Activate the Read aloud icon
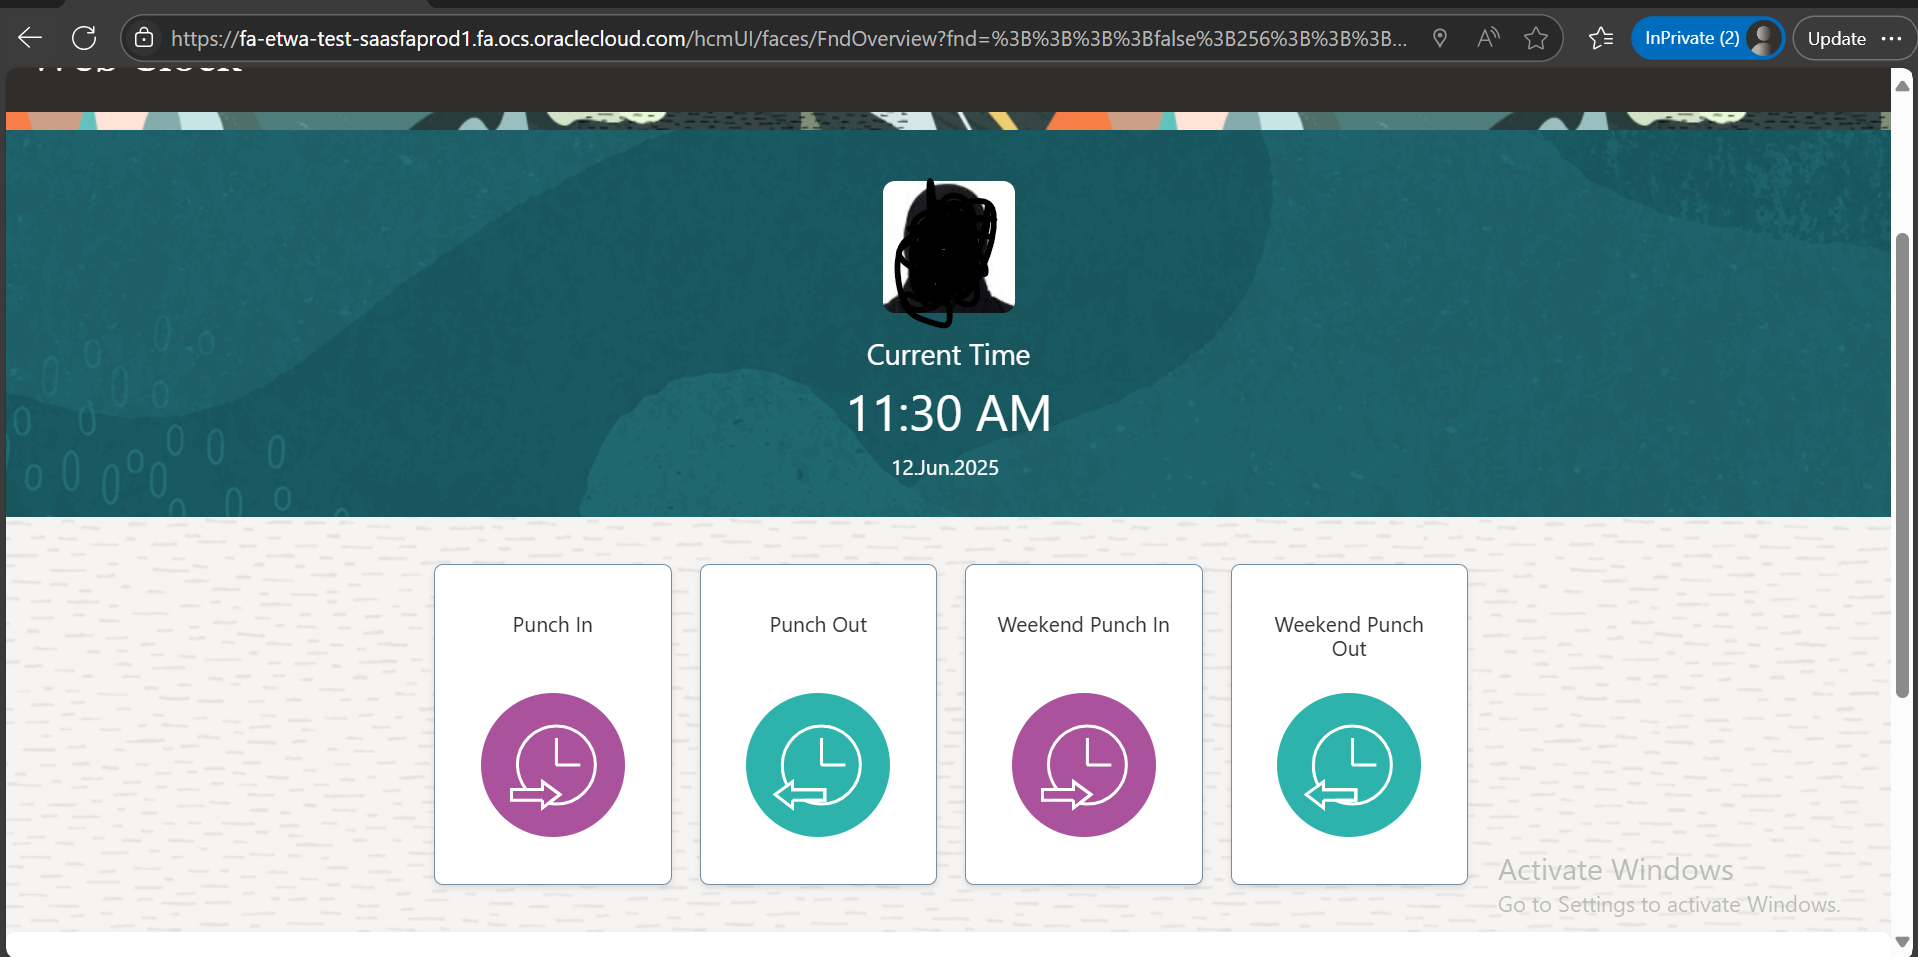 tap(1488, 38)
